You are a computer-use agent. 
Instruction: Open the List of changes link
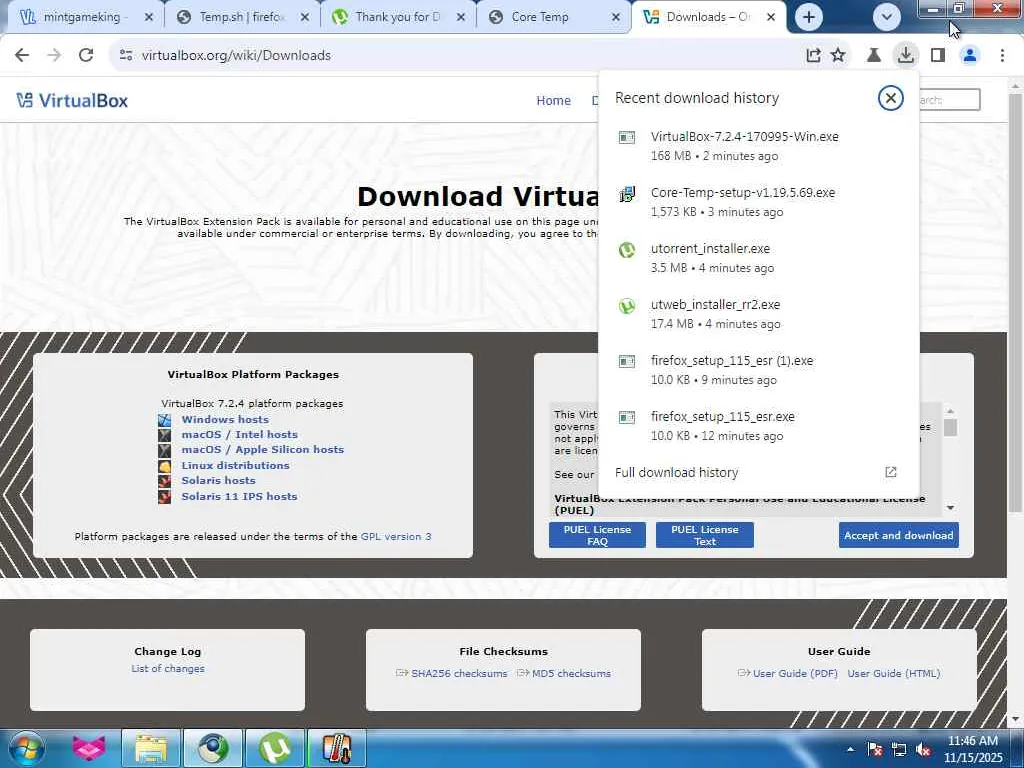coord(168,669)
